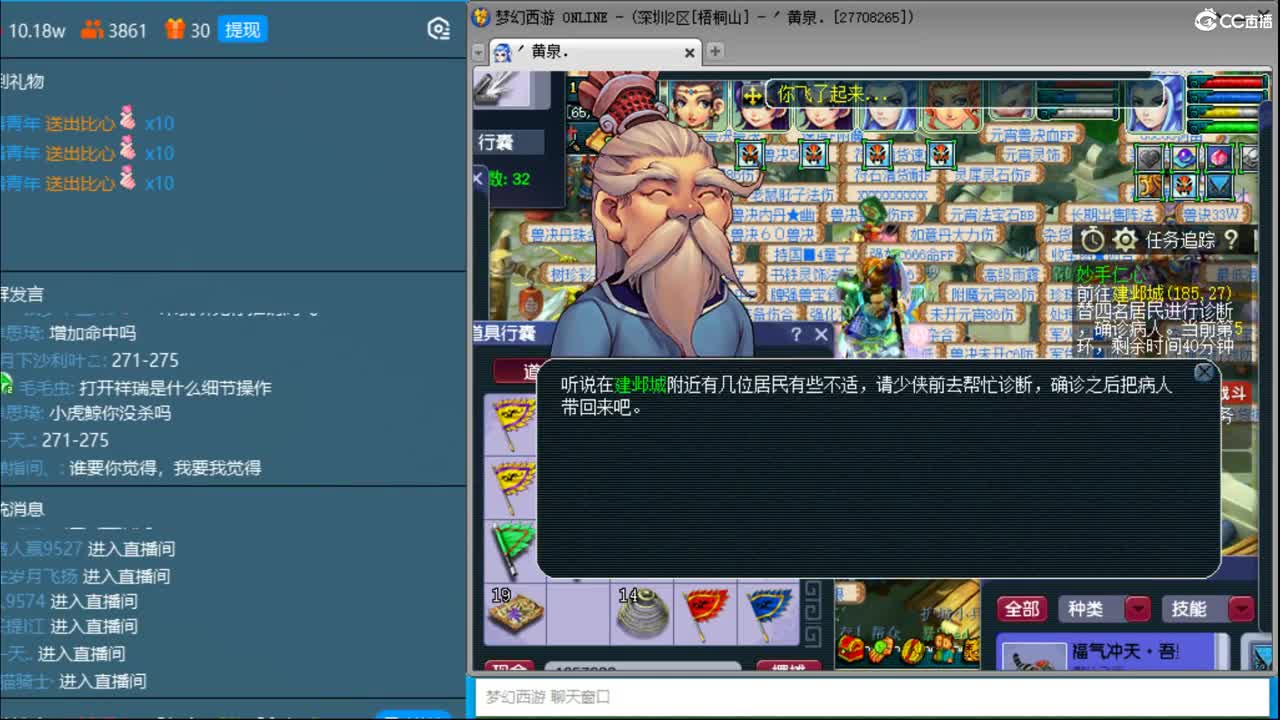Image resolution: width=1280 pixels, height=720 pixels.
Task: Click the 提现 withdraw button
Action: [x=243, y=30]
